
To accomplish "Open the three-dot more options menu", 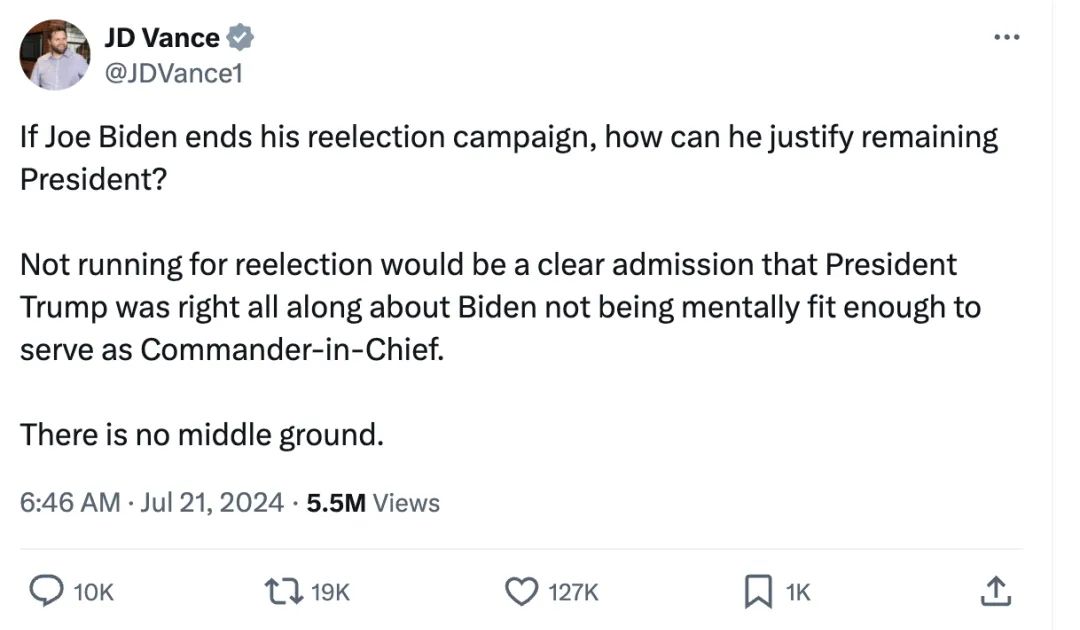I will (x=1006, y=37).
